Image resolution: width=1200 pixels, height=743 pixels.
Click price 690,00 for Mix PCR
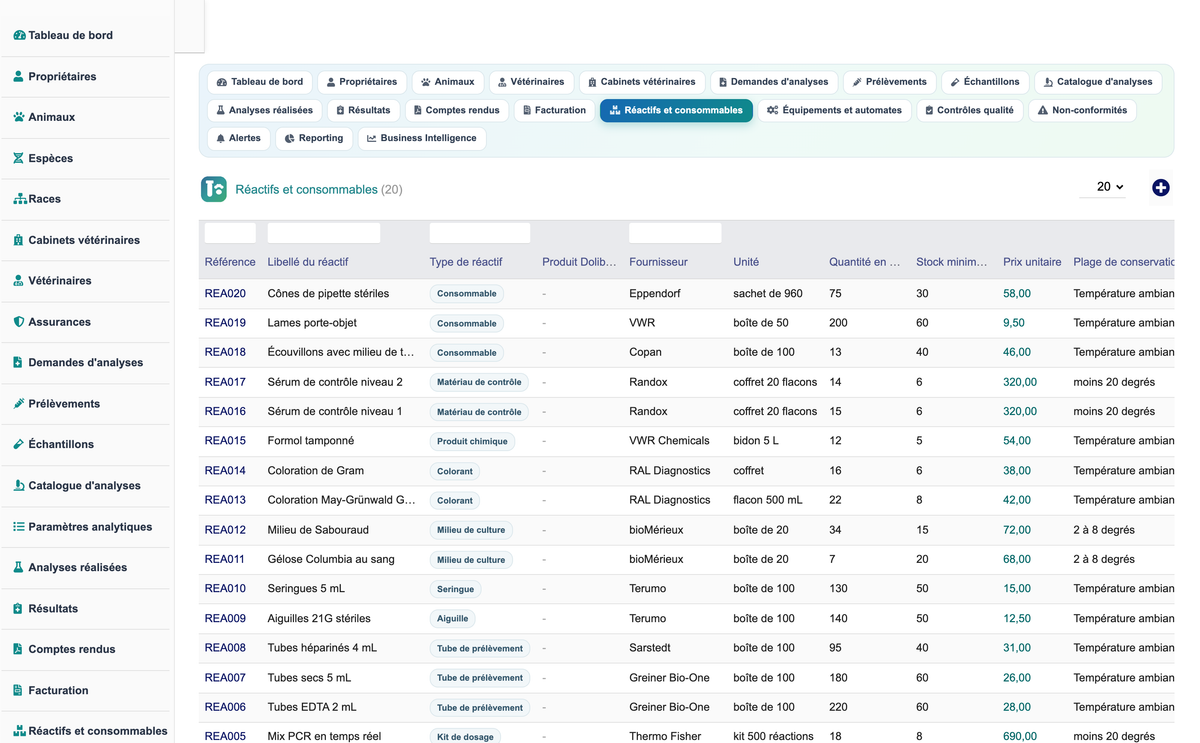tap(1020, 737)
